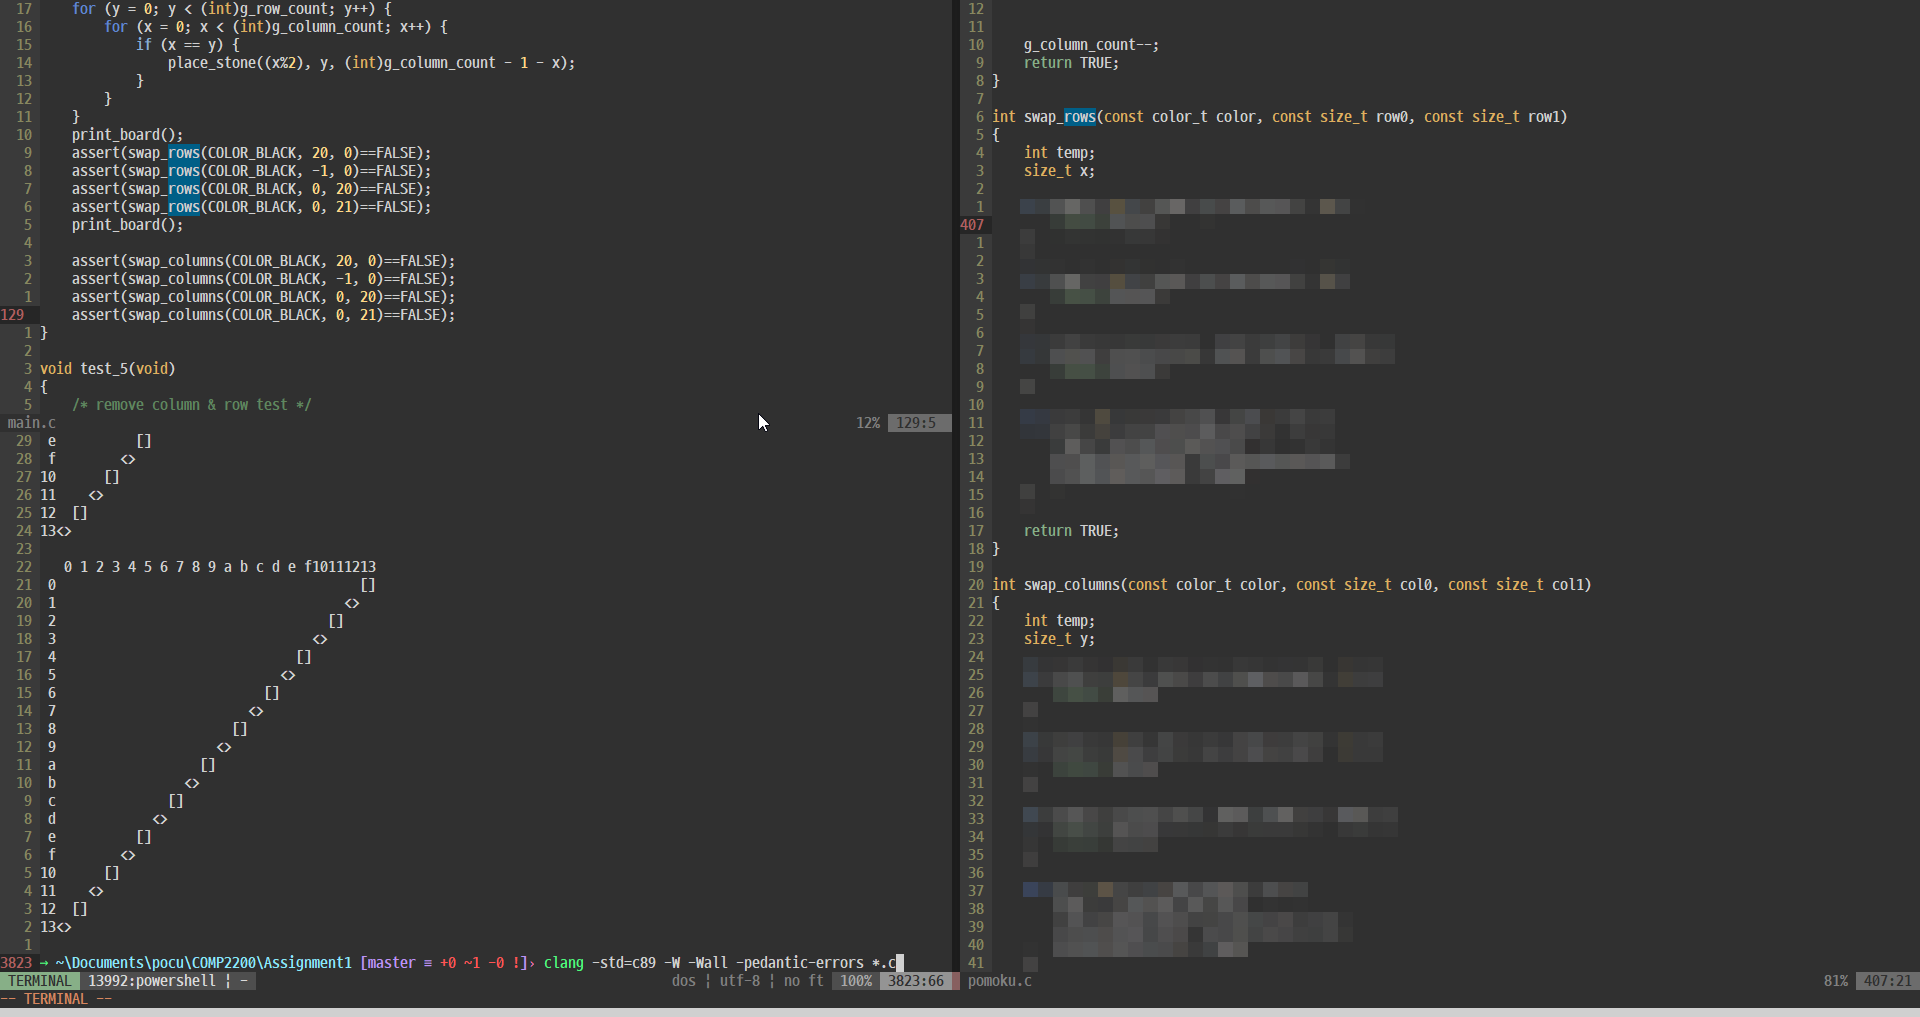Screen dimensions: 1920x1017
Task: Click the clang command in terminal prompt
Action: (564, 963)
